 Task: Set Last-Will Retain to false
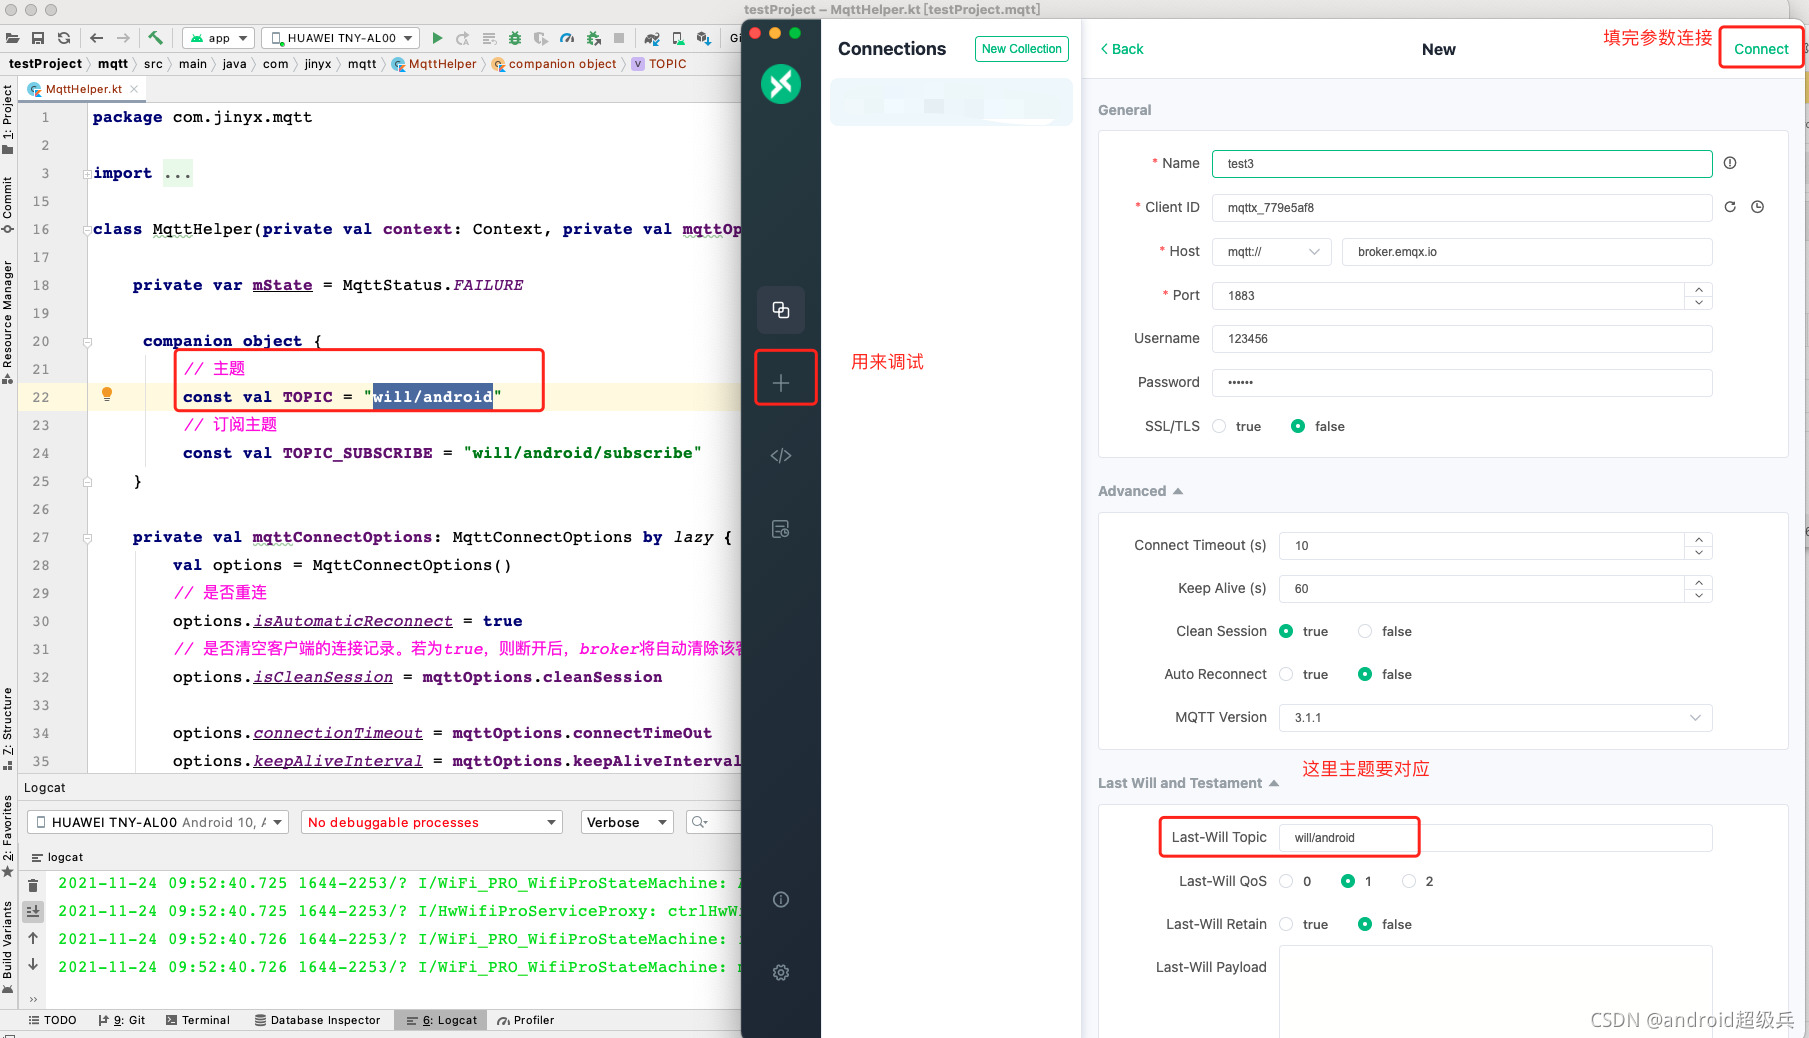[1365, 924]
